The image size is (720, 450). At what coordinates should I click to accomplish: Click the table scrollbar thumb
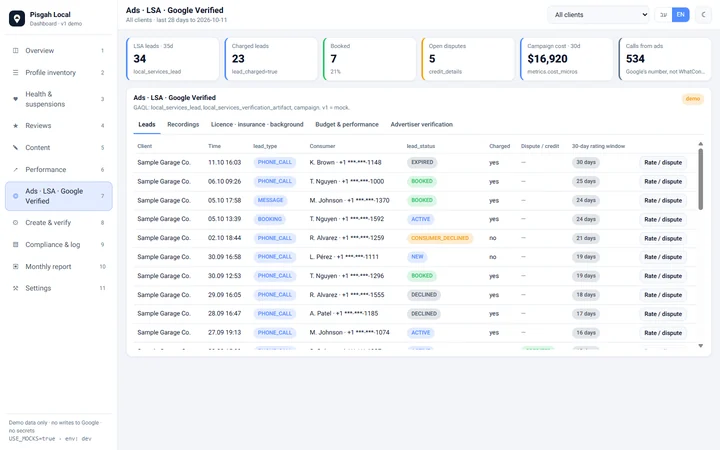point(701,179)
